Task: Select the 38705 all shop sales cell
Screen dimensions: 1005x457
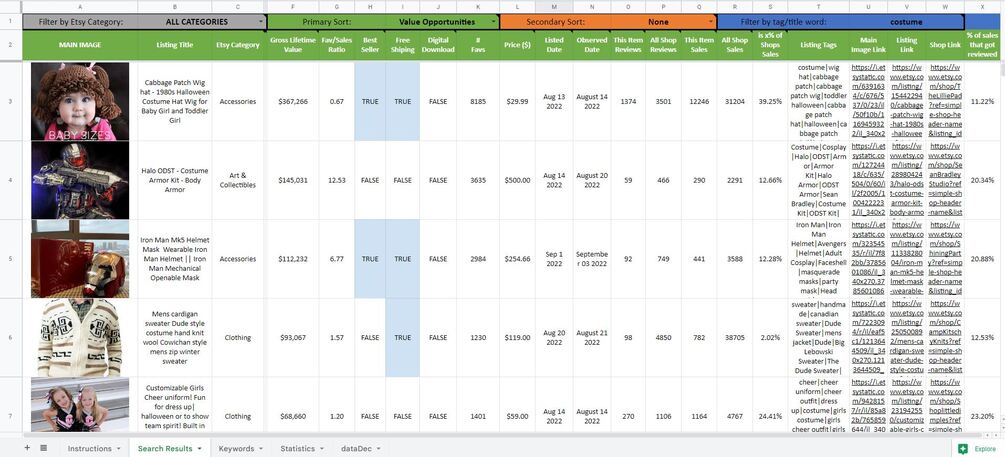Action: pos(735,338)
